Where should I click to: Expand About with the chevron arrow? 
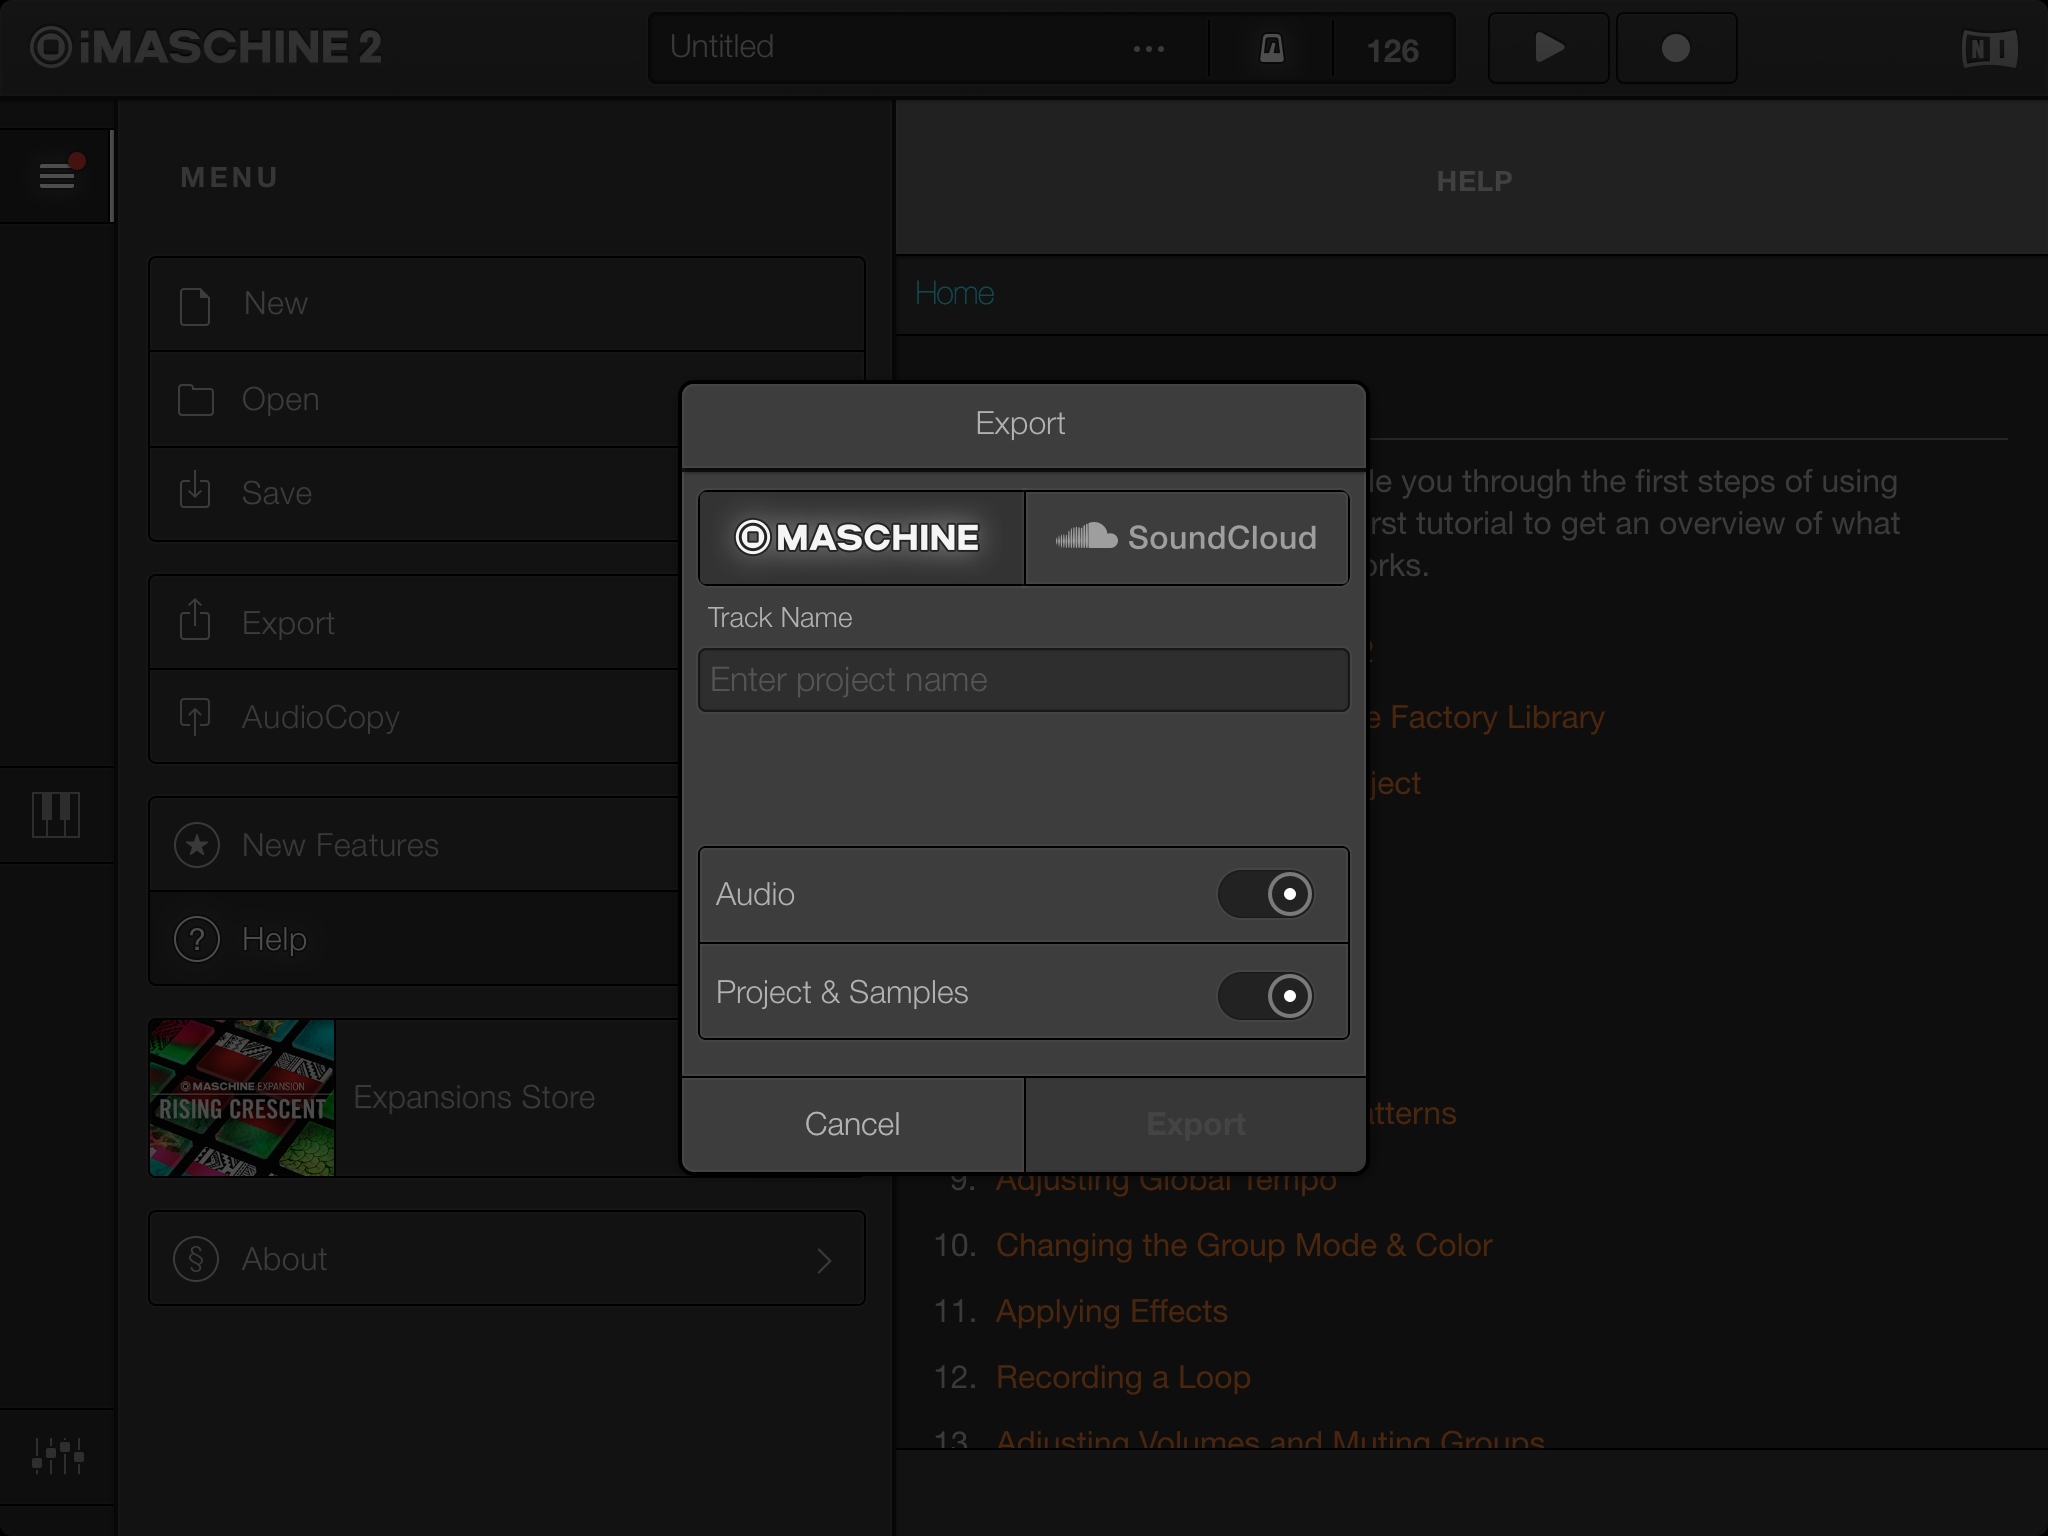(x=824, y=1260)
